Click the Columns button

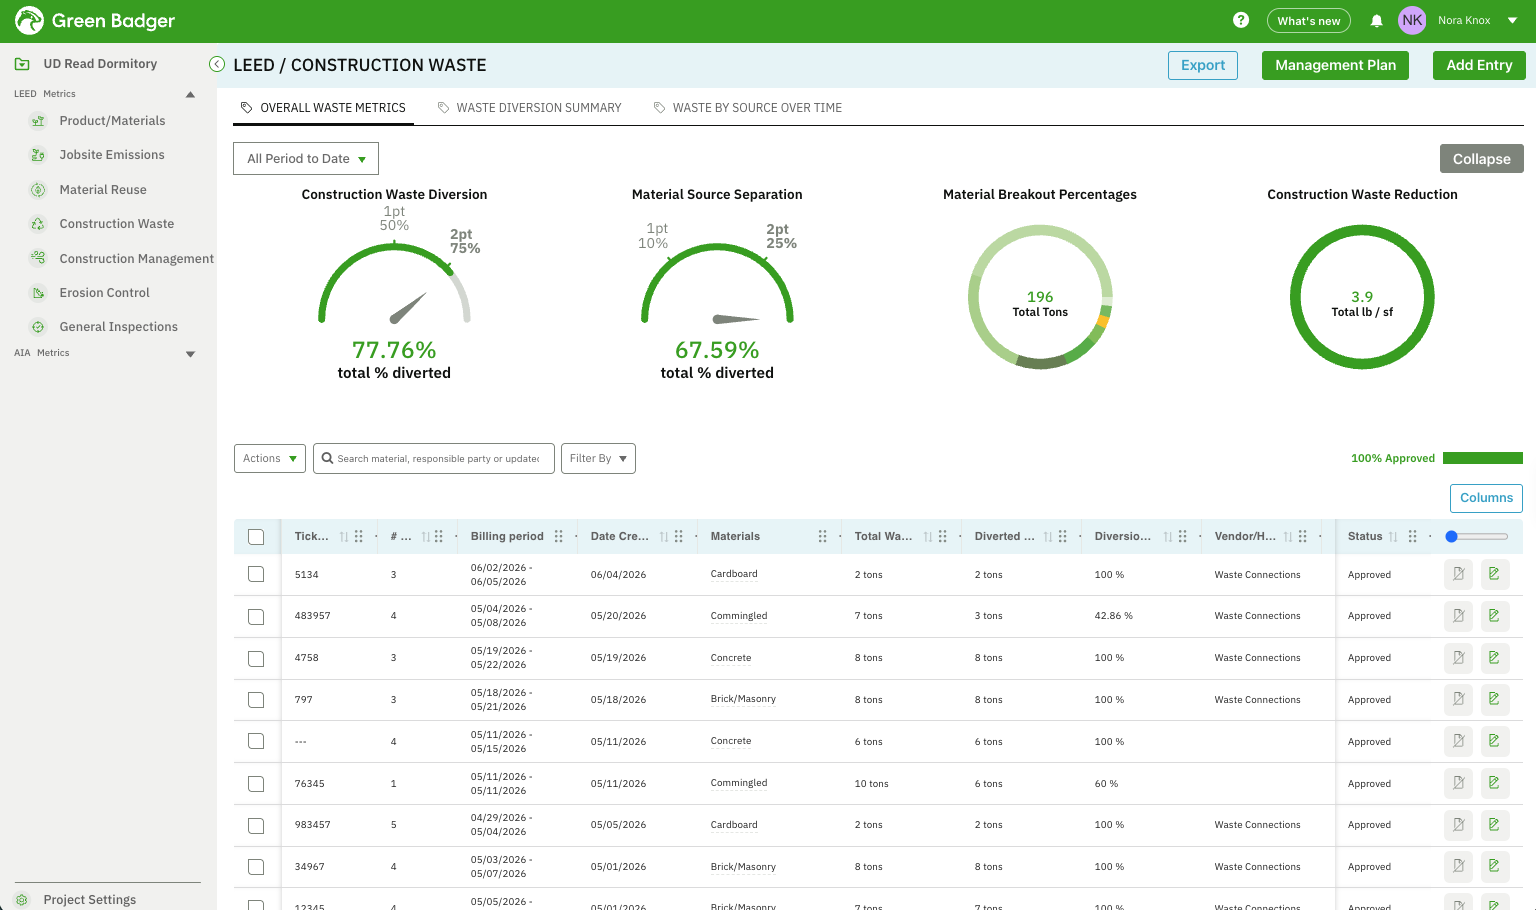(x=1486, y=498)
